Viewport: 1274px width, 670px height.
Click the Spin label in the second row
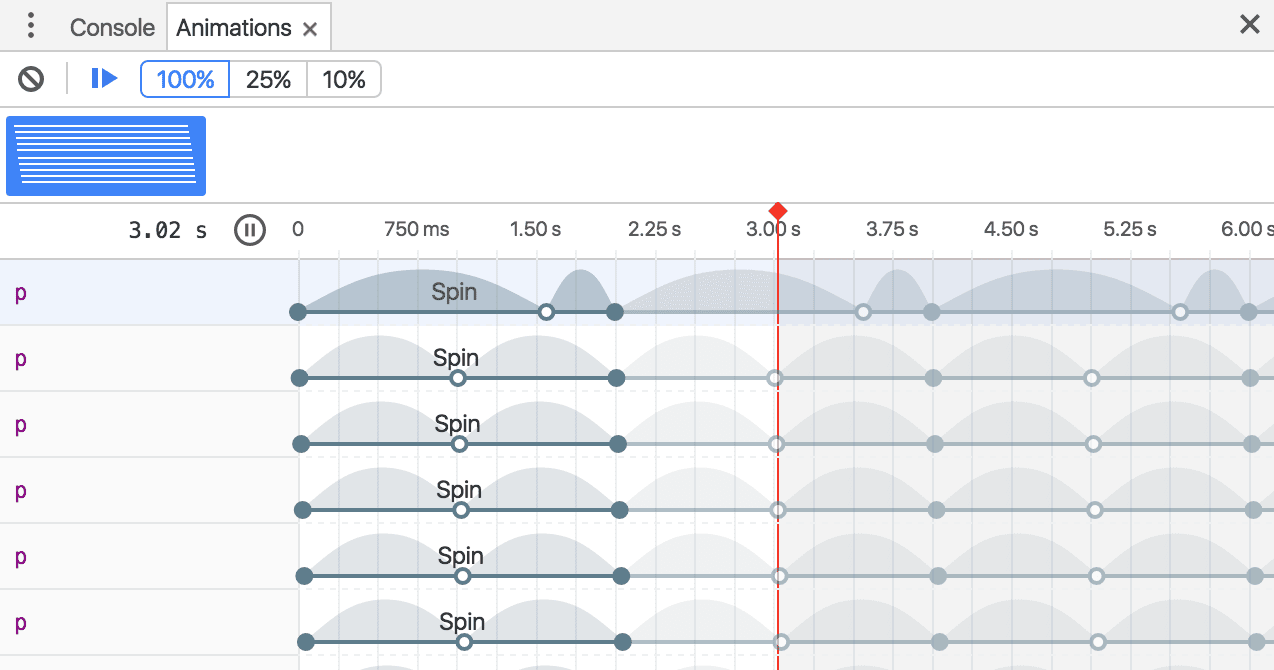[456, 358]
